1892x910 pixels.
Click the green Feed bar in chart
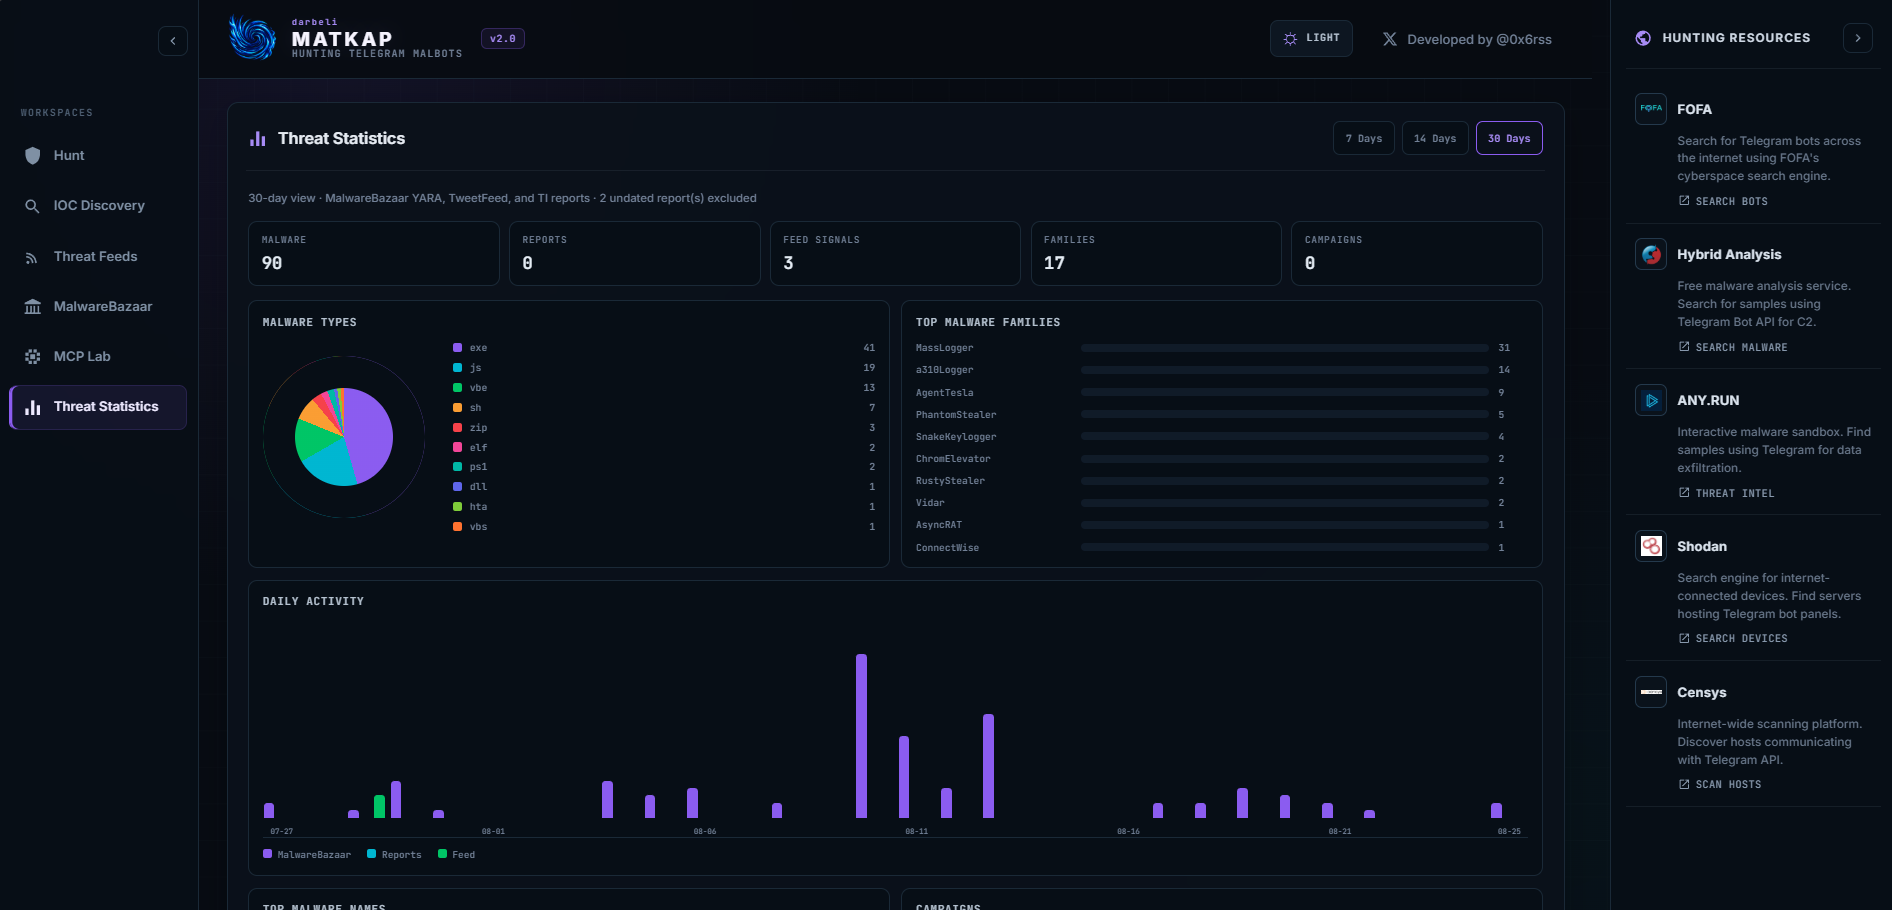pyautogui.click(x=379, y=806)
